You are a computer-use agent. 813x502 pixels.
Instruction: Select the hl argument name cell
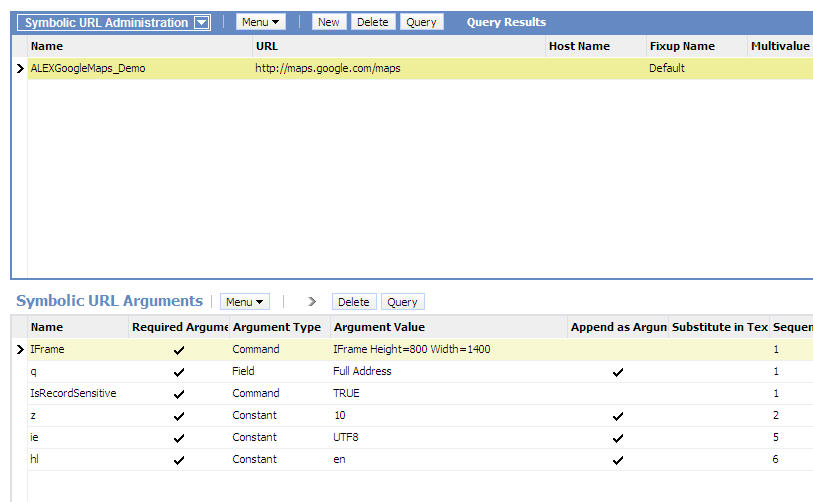click(78, 459)
